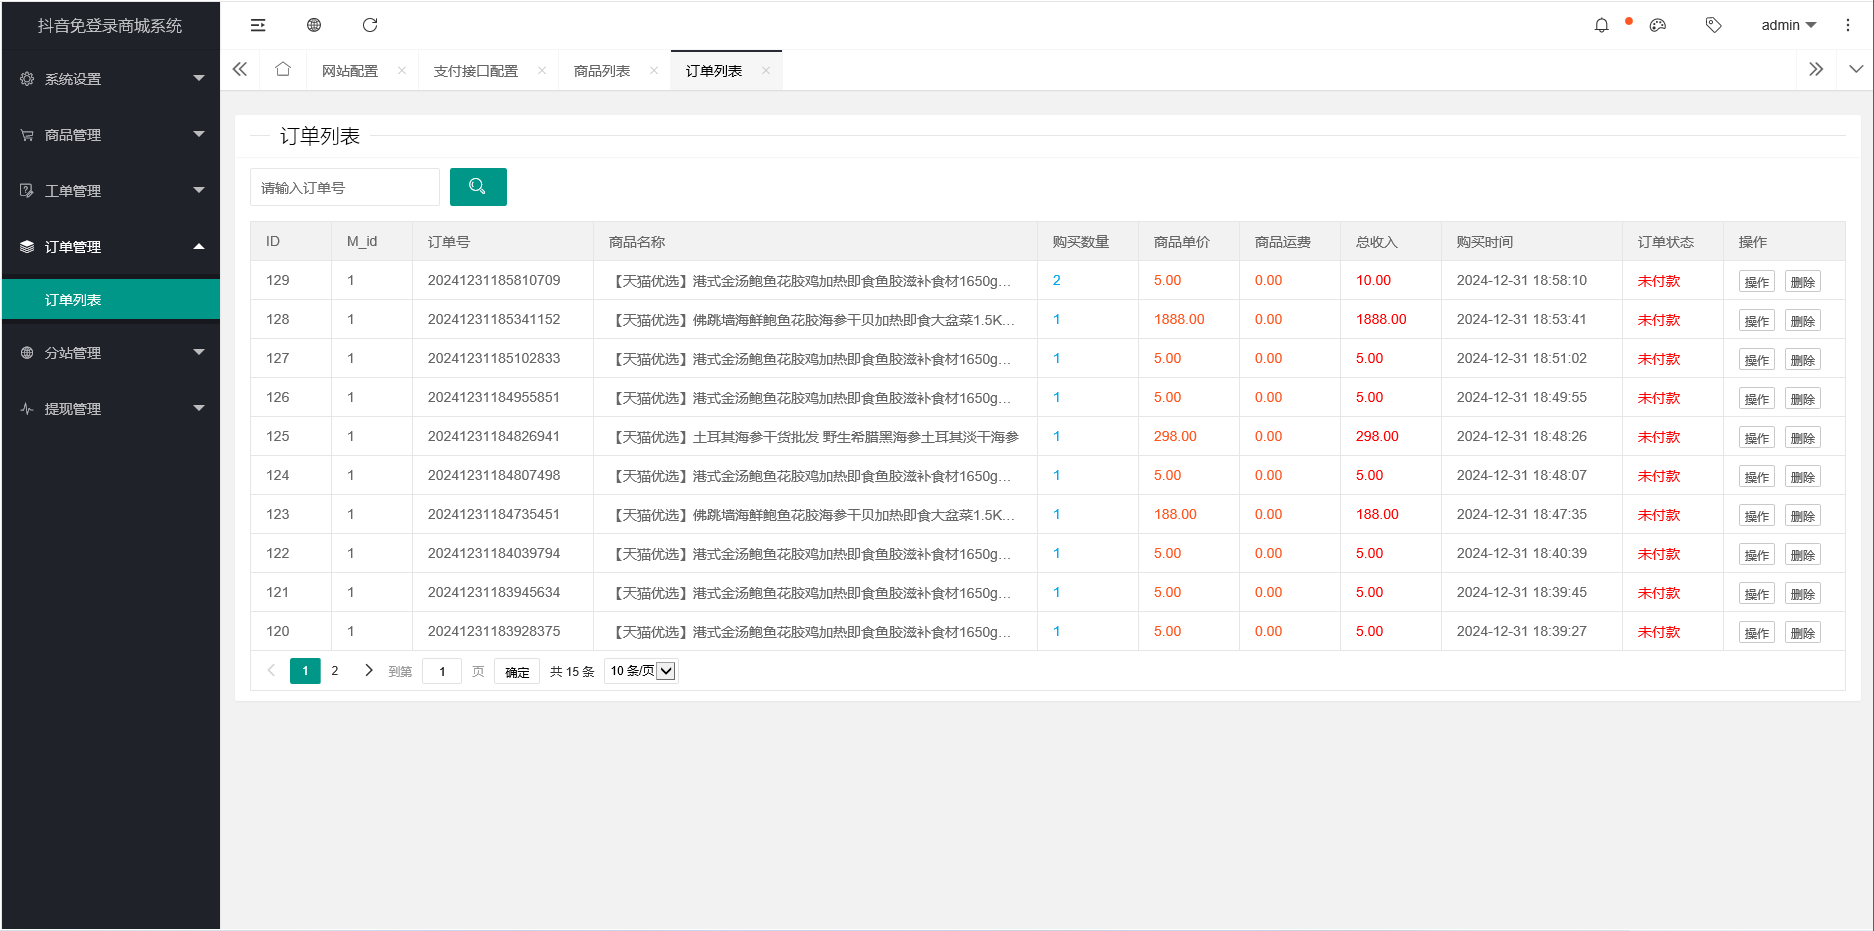Switch to the 商品列表 tab
Viewport: 1874px width, 931px height.
click(x=602, y=71)
